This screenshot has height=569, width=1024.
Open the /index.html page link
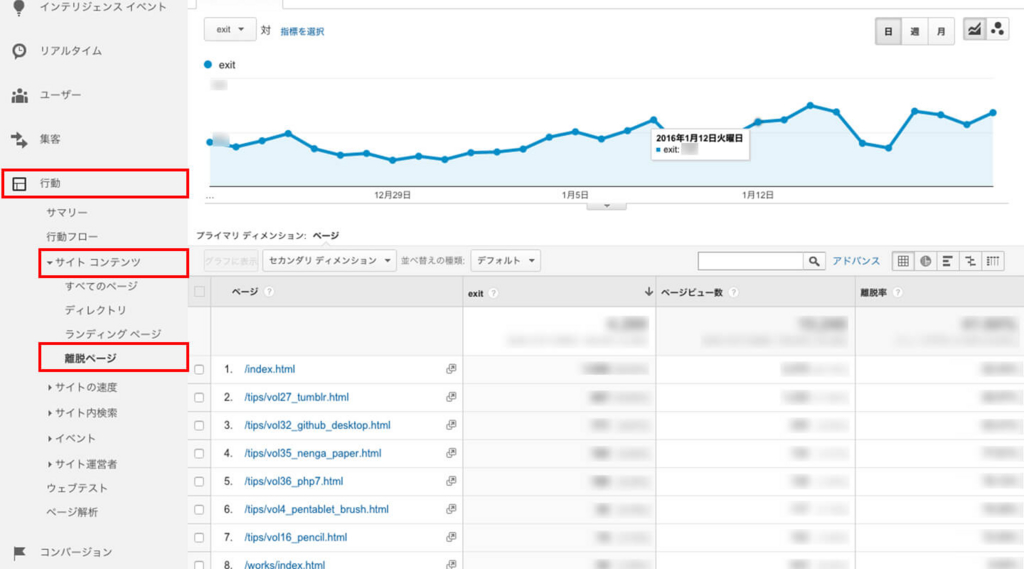(270, 369)
